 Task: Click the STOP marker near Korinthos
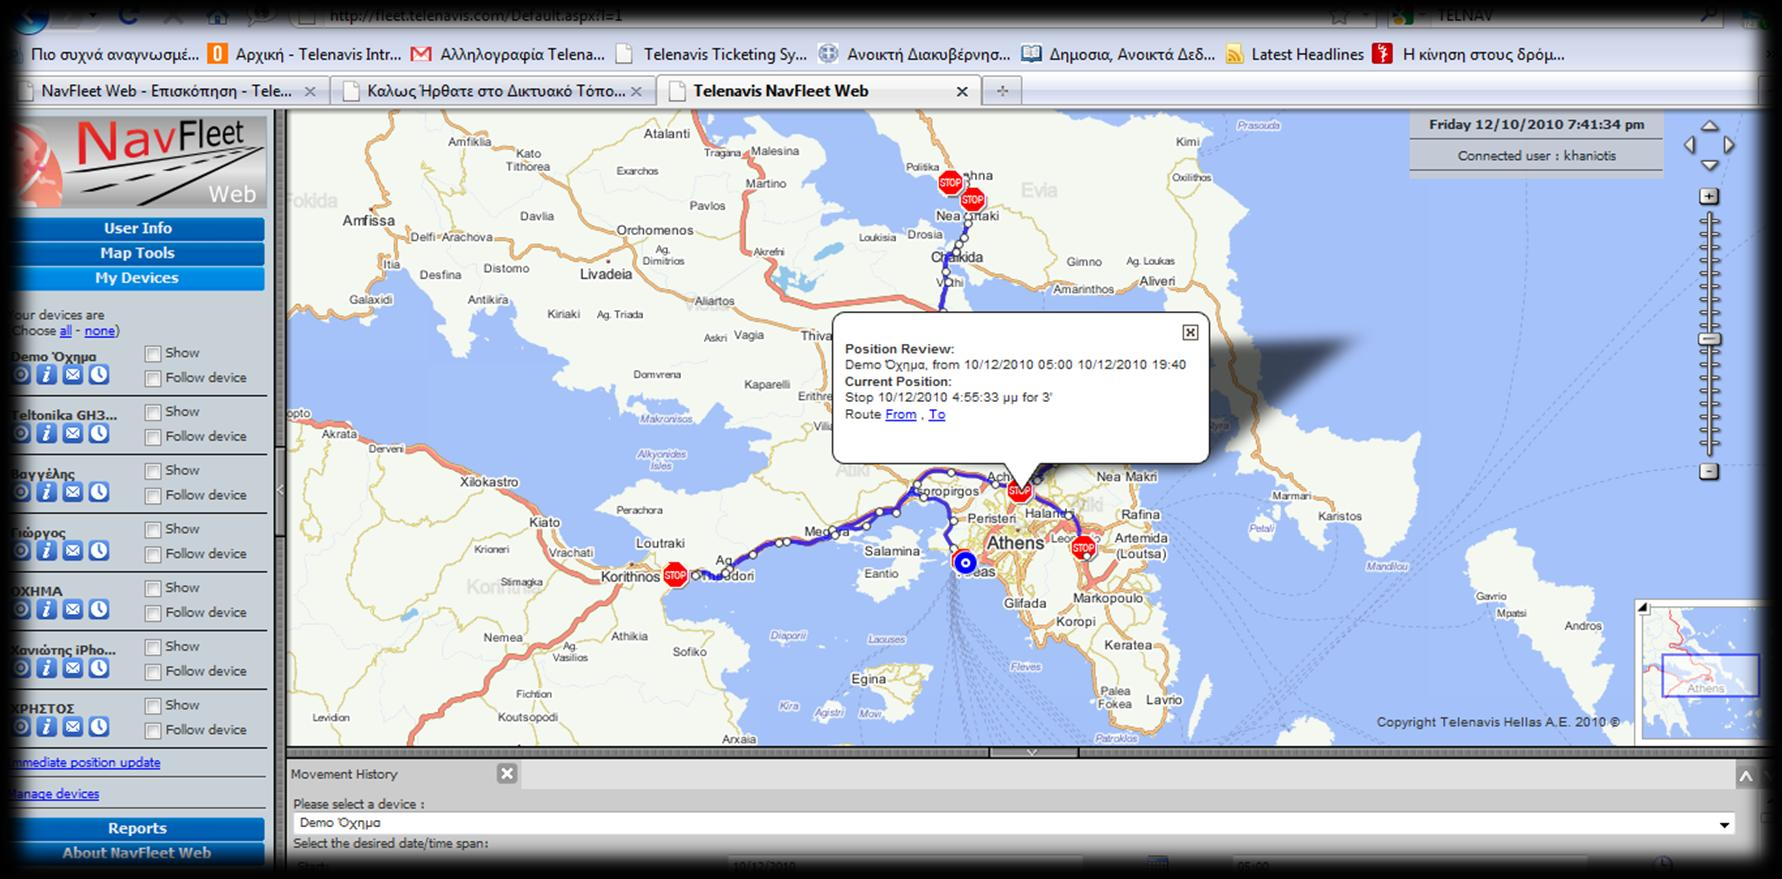[675, 575]
